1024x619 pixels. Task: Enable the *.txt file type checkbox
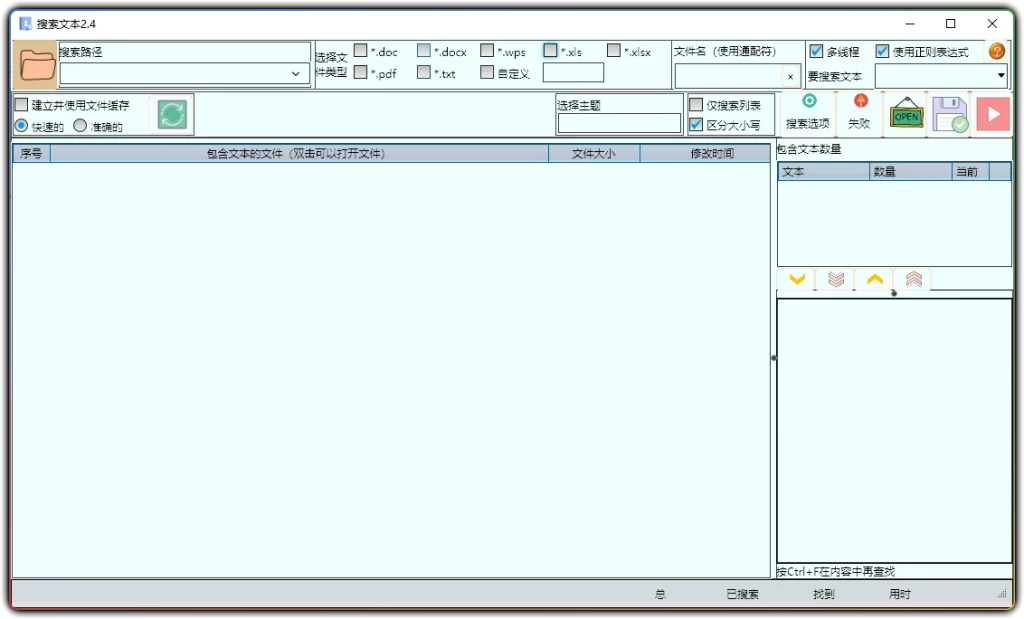pyautogui.click(x=424, y=72)
